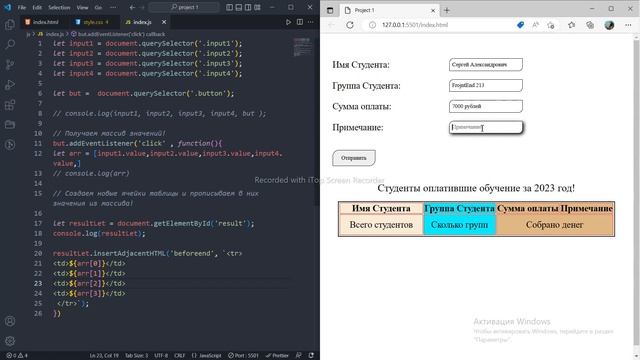
Task: Open the Edge profile avatar
Action: point(609,25)
